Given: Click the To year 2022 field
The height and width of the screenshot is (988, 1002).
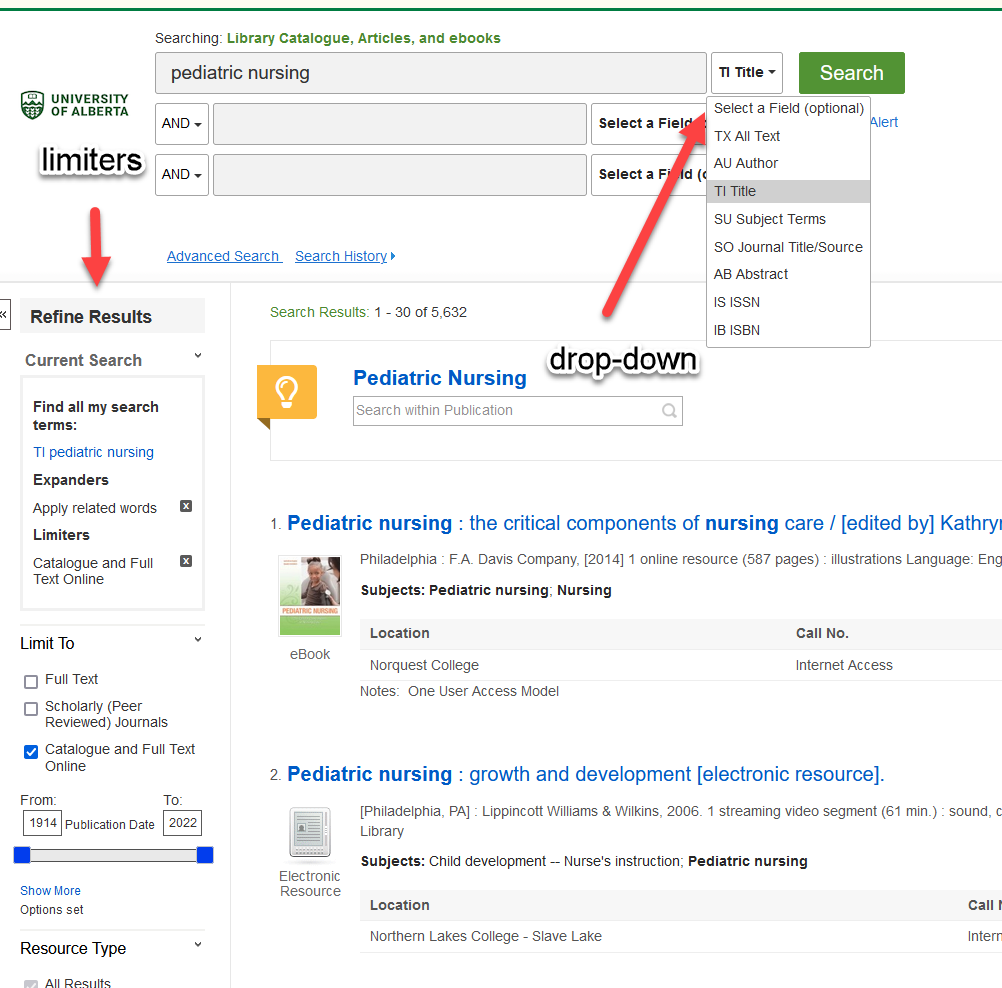Looking at the screenshot, I should pos(183,823).
